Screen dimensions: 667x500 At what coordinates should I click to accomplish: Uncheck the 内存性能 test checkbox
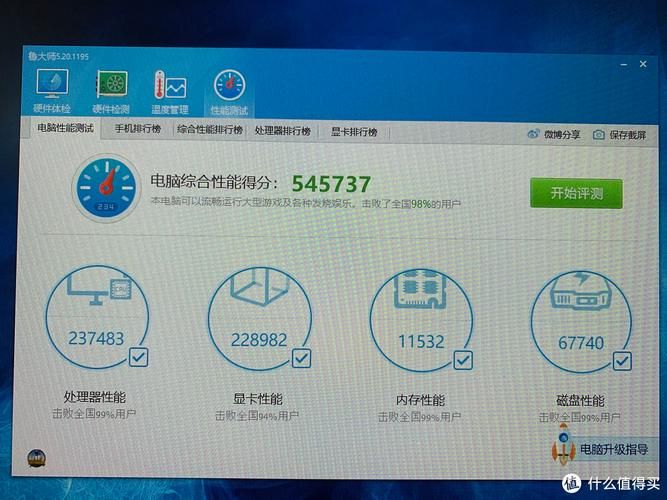(x=463, y=360)
